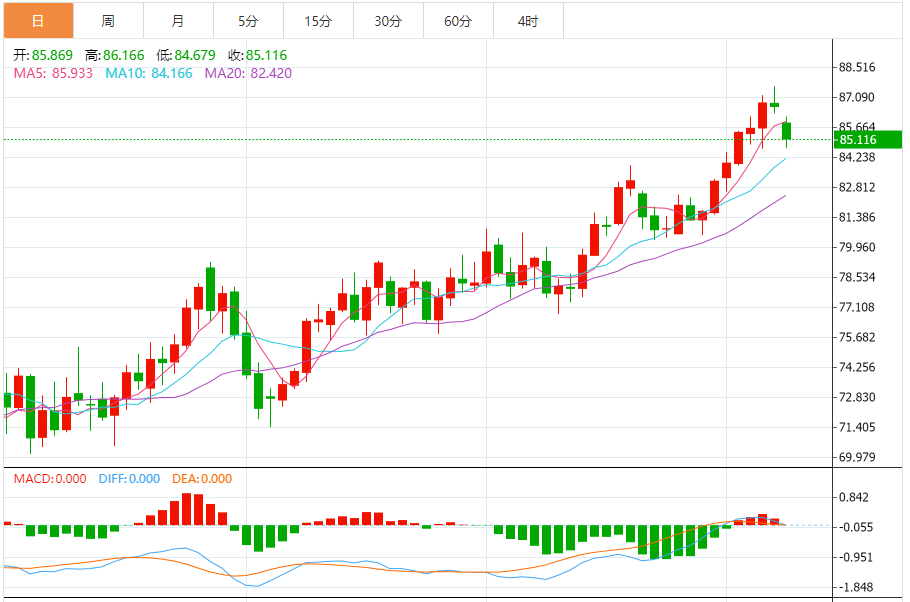The width and height of the screenshot is (910, 602).
Task: Open the 60分 interval tab
Action: (x=458, y=21)
